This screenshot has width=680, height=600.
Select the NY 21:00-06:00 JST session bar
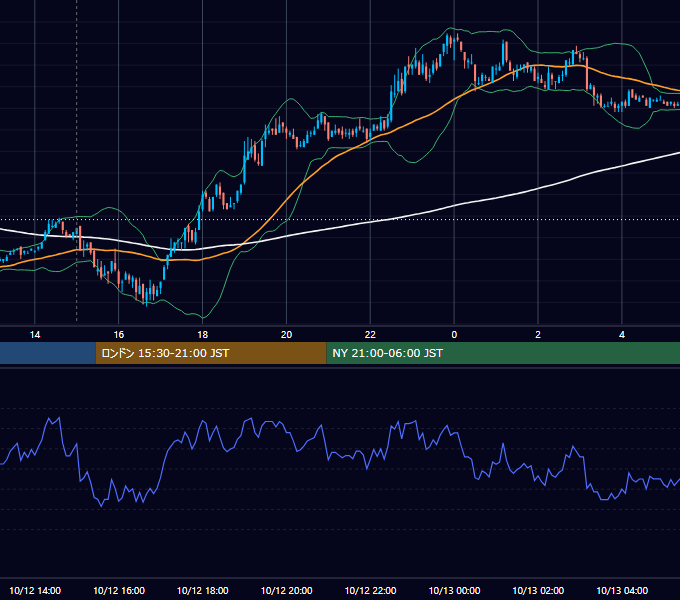click(503, 353)
